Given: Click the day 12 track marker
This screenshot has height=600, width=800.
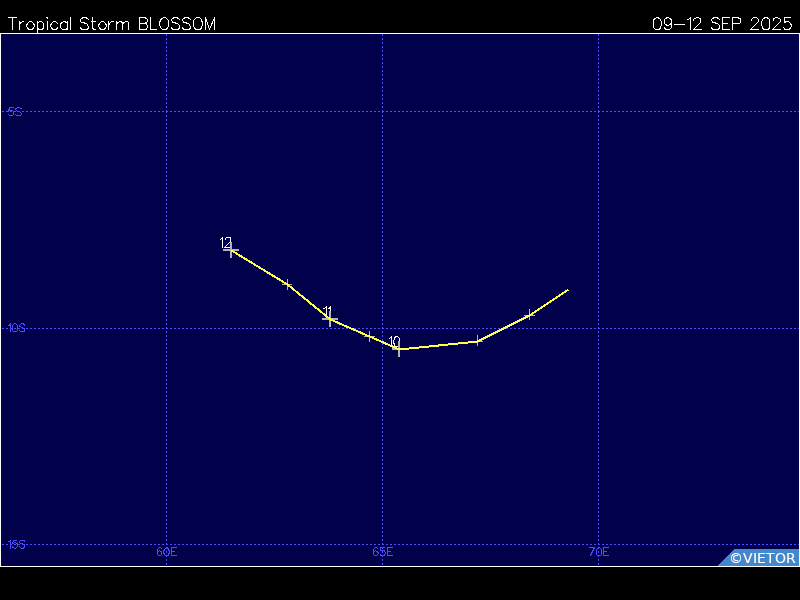Looking at the screenshot, I should click(232, 251).
